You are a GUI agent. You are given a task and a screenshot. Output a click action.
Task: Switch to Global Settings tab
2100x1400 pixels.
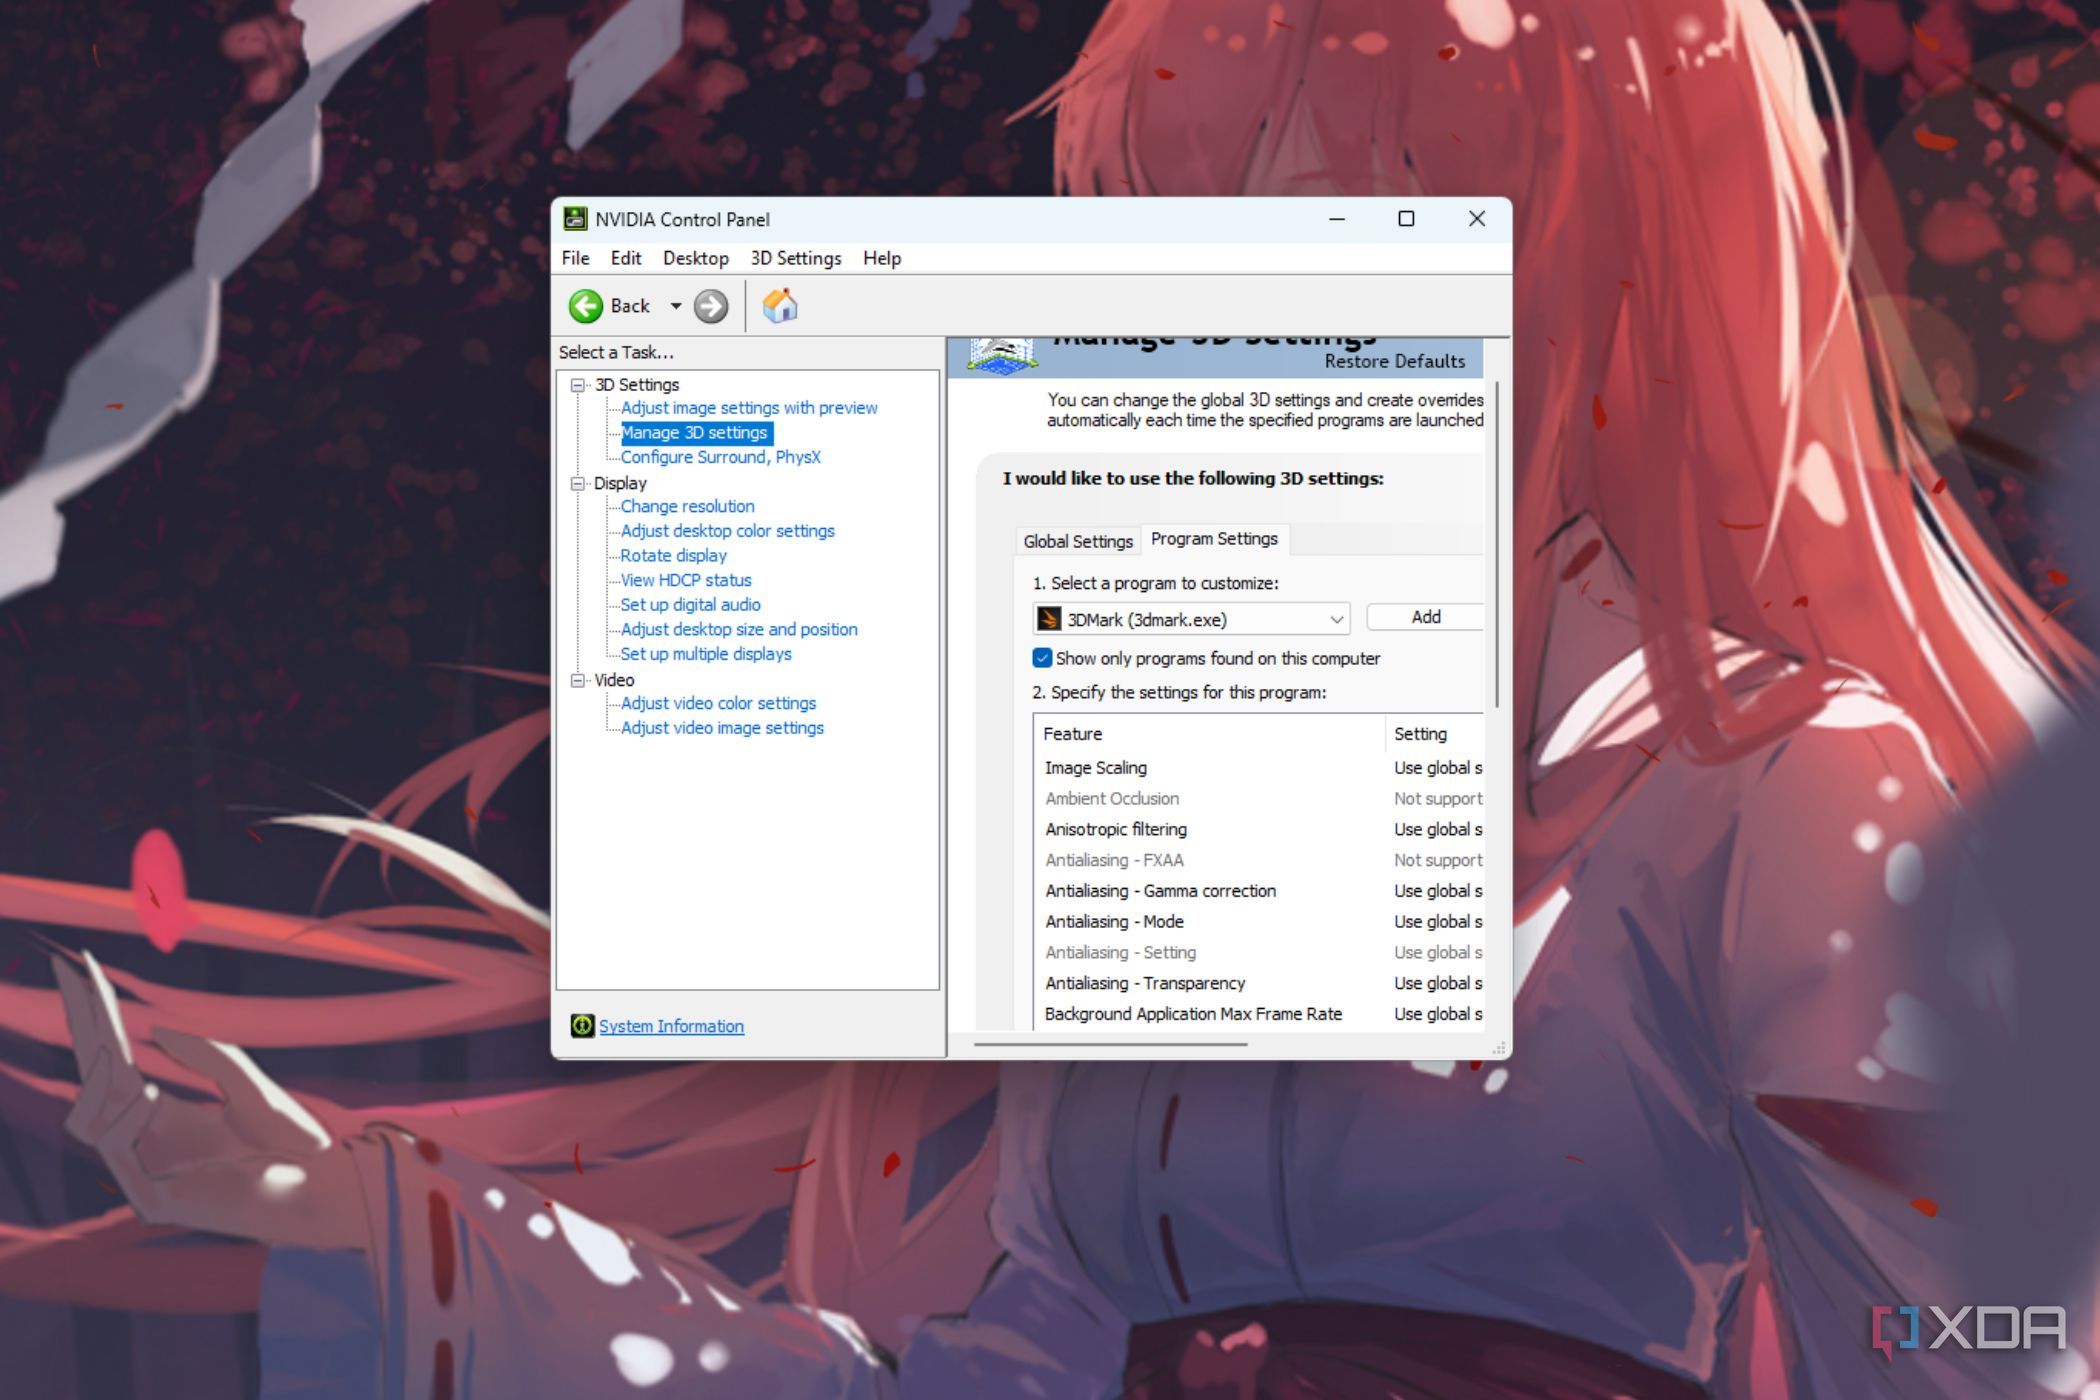(x=1077, y=541)
